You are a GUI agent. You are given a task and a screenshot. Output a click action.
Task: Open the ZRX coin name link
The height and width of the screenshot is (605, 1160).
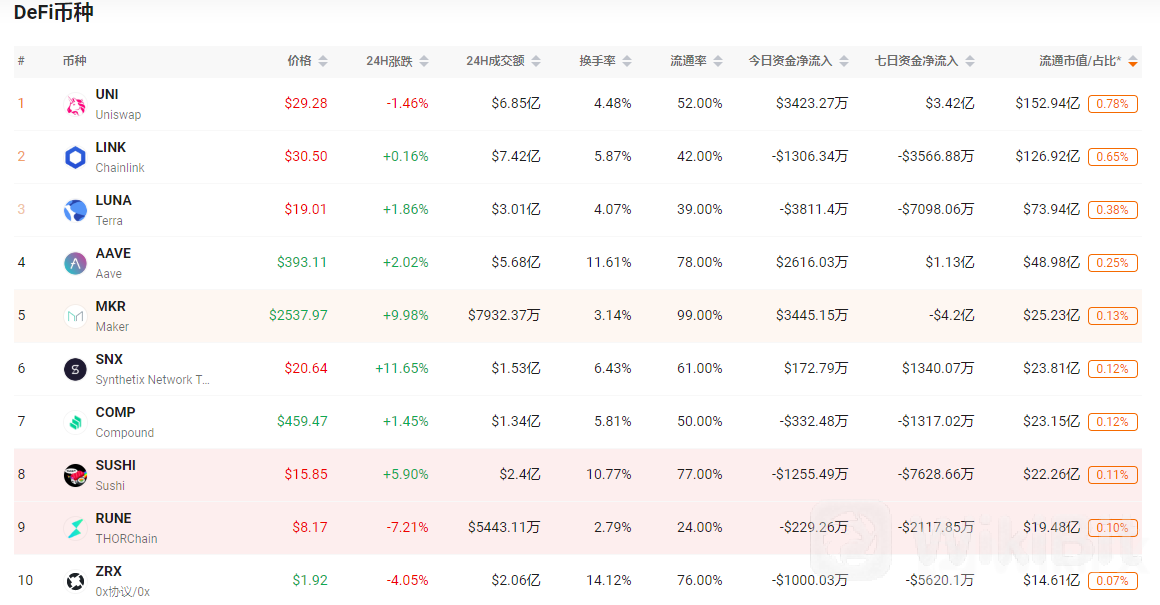point(109,572)
